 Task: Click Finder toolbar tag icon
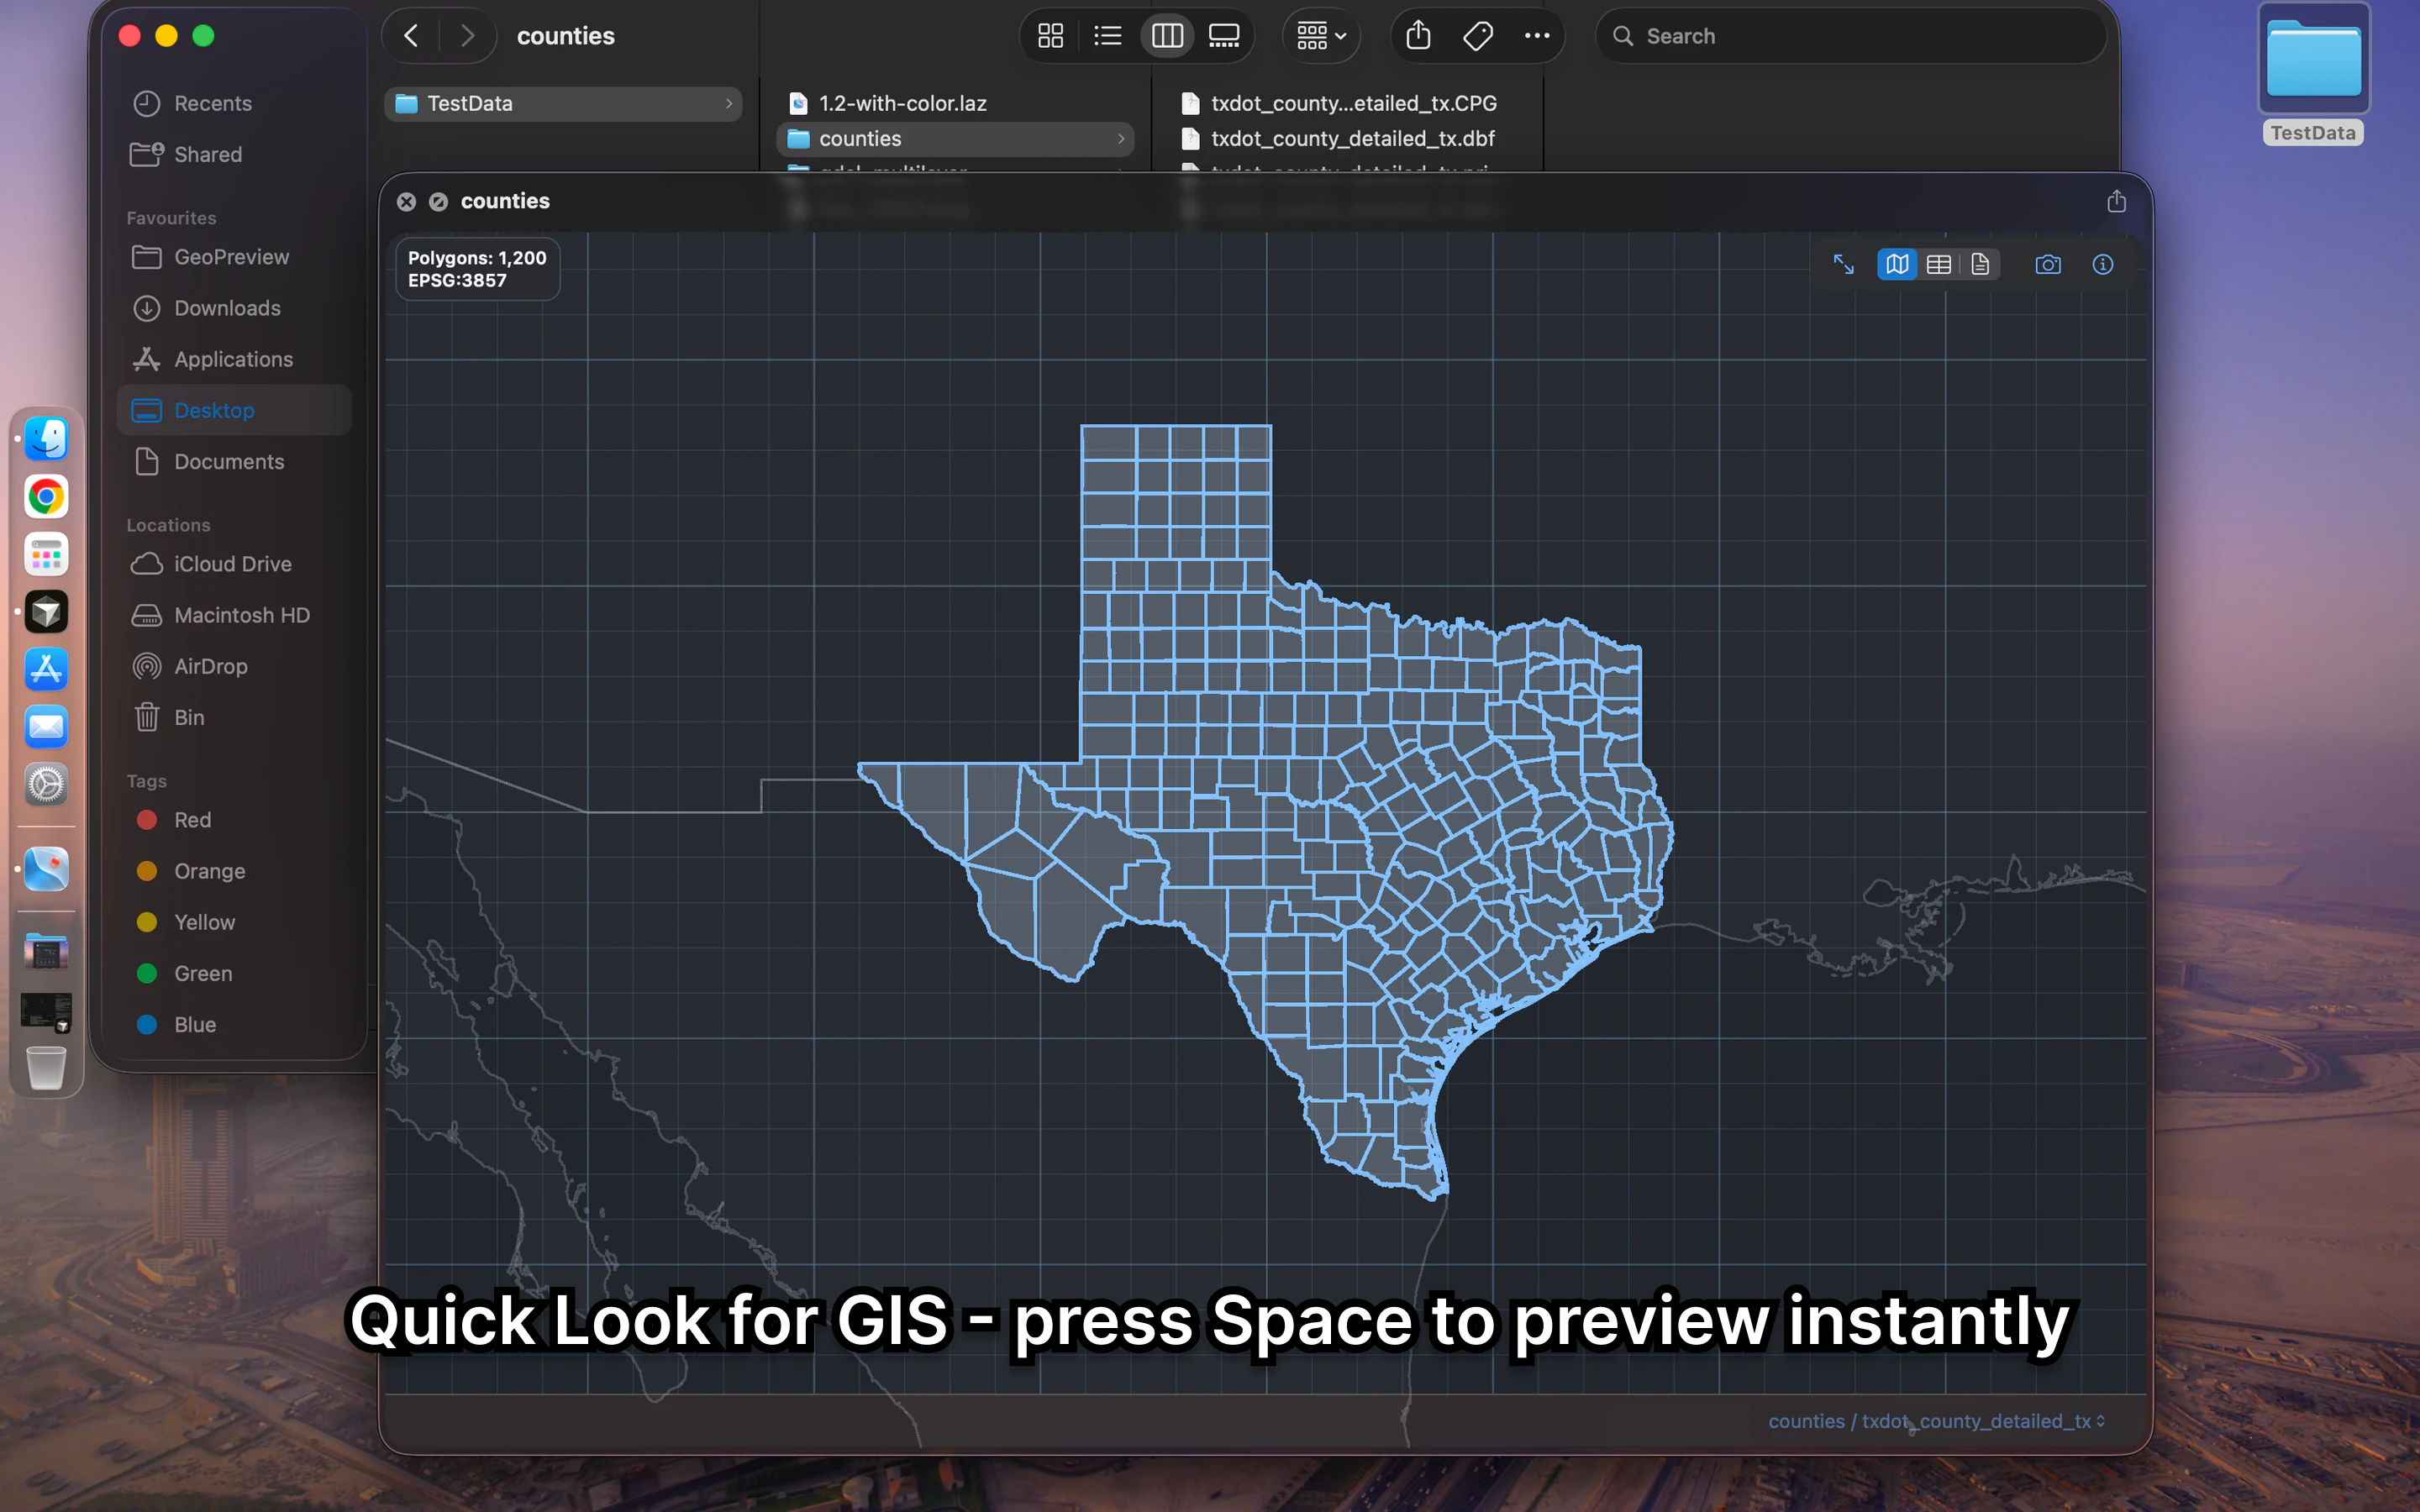(1477, 37)
